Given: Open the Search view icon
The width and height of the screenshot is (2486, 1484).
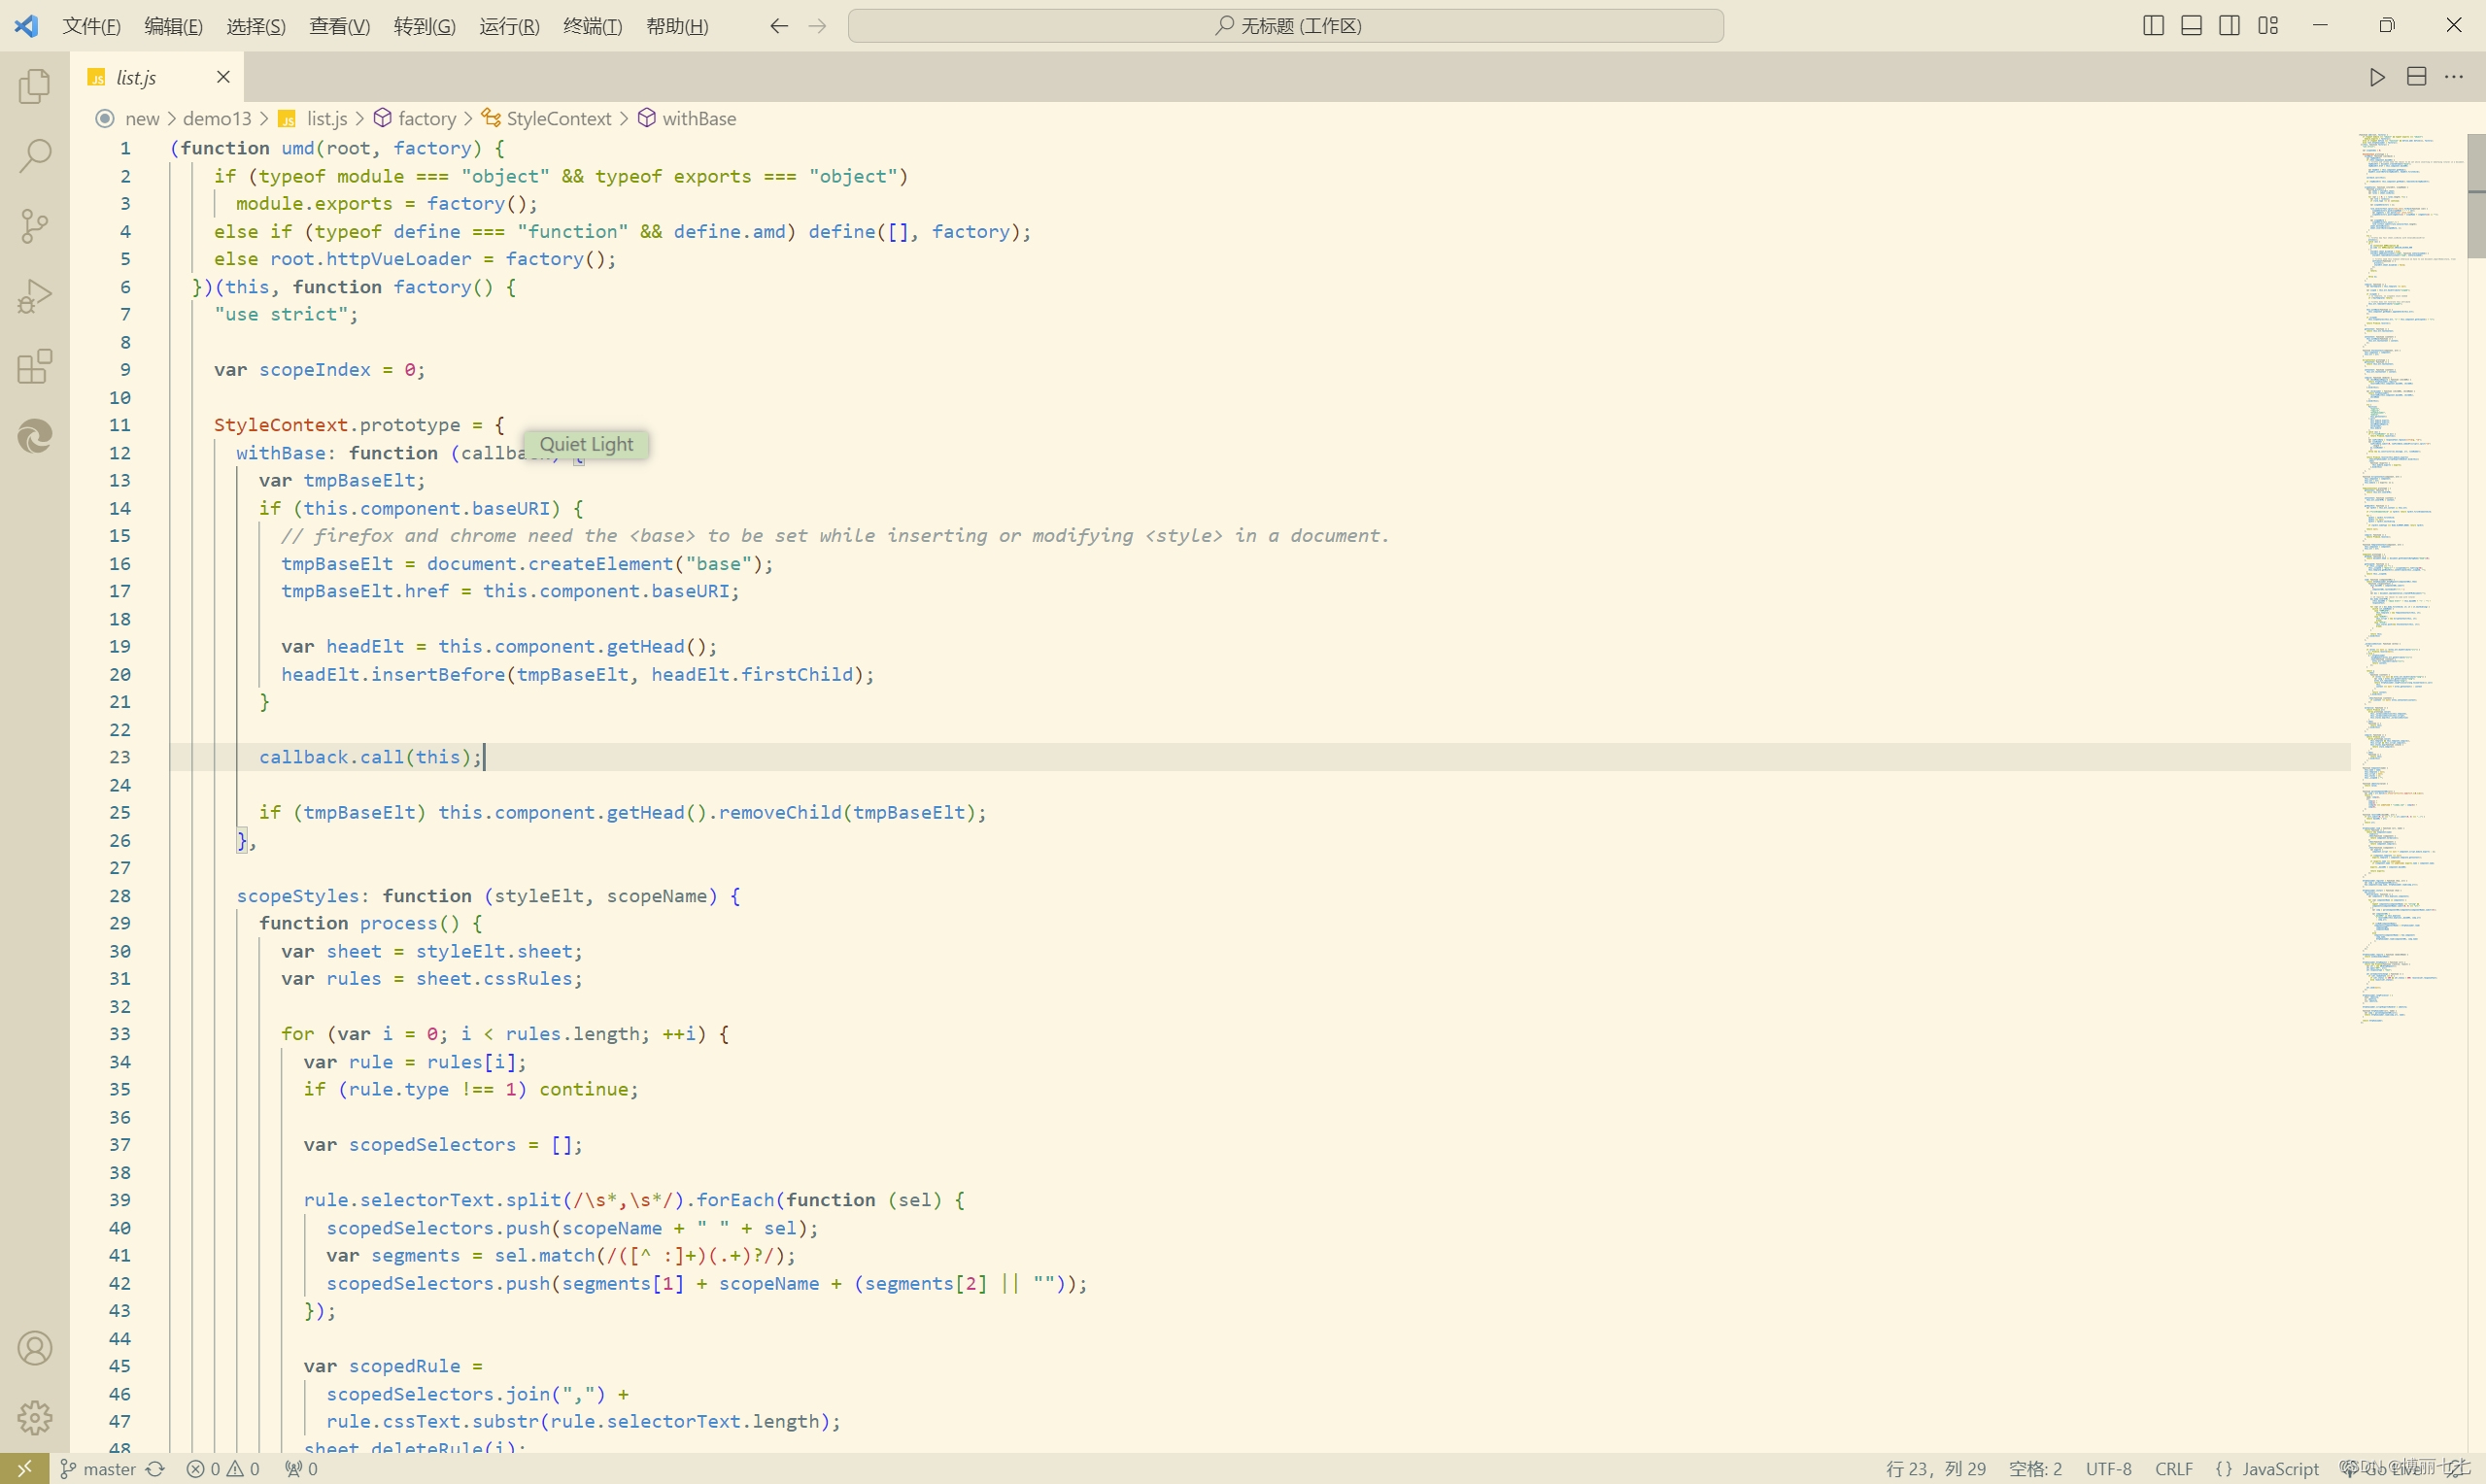Looking at the screenshot, I should coord(35,156).
